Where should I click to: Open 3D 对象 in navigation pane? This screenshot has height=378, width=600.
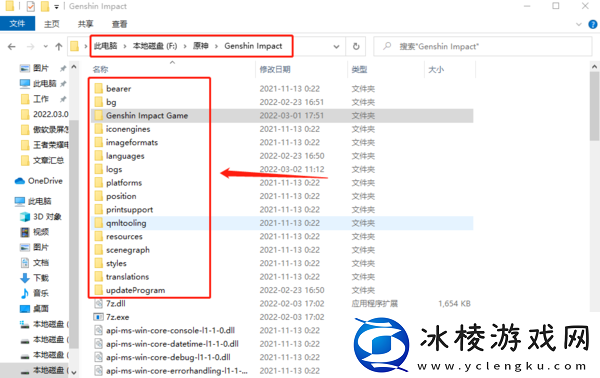tap(47, 217)
